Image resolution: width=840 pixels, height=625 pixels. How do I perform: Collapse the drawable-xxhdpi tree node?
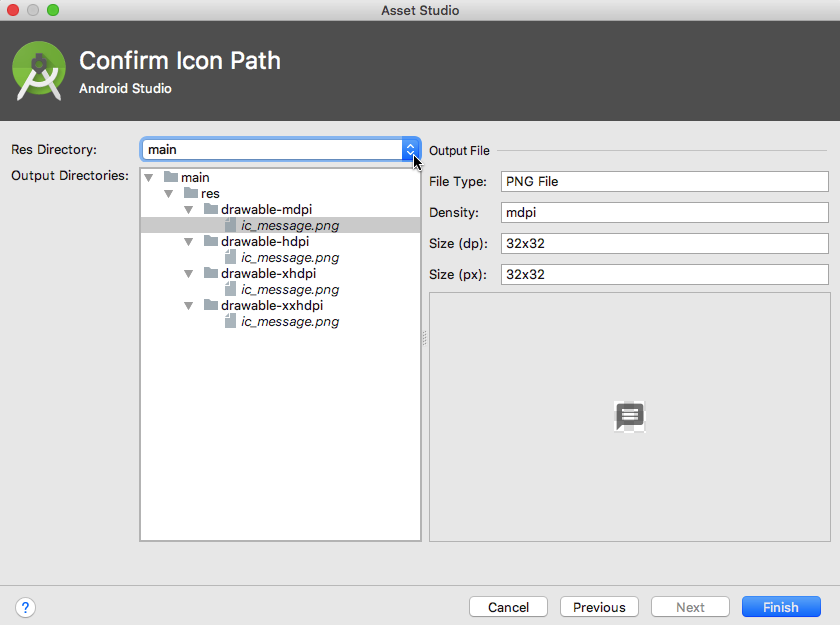point(188,305)
